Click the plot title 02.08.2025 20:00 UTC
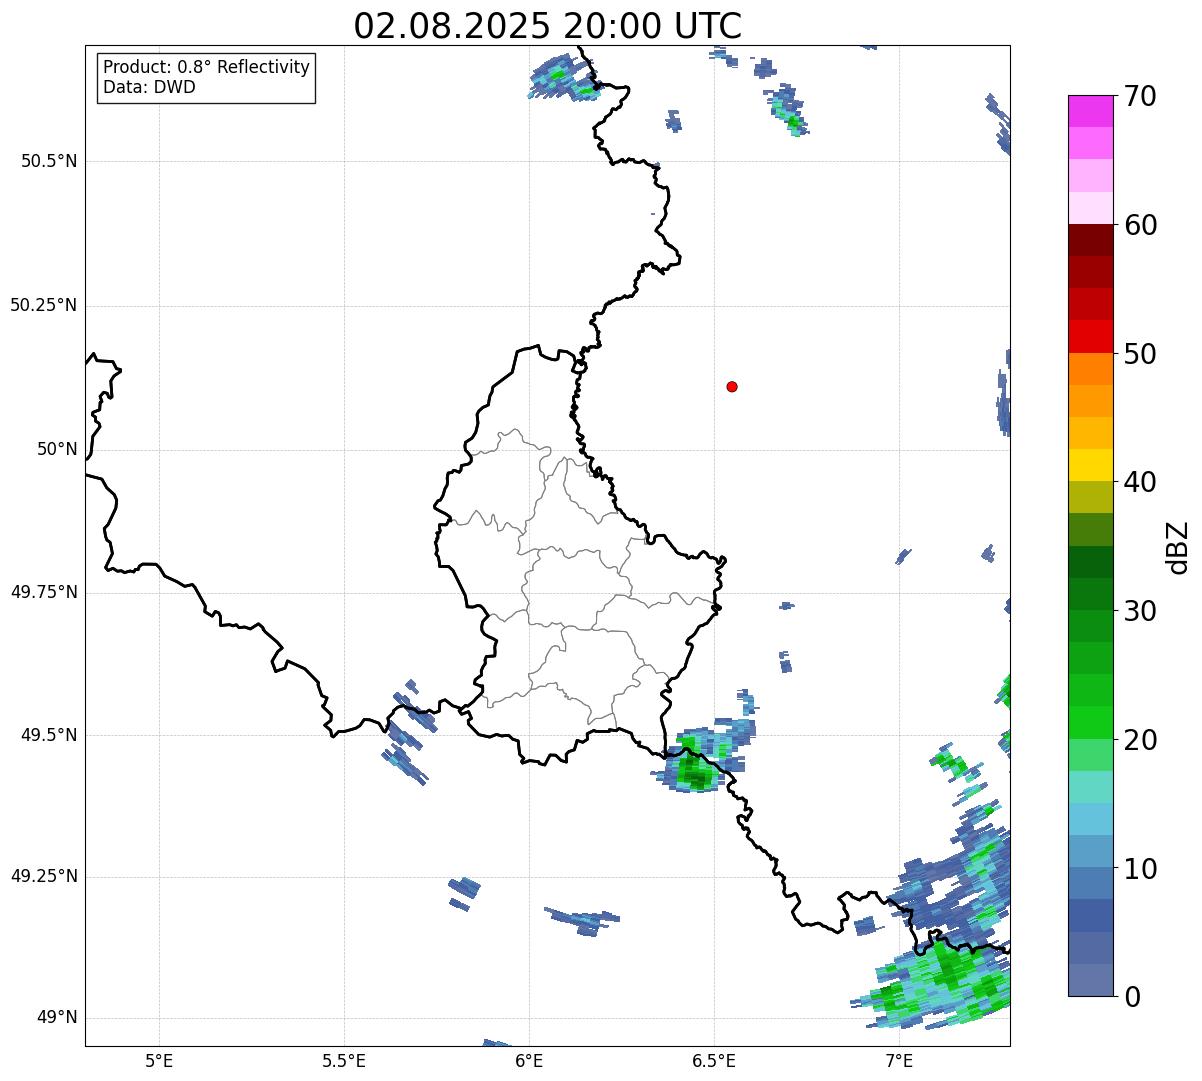The height and width of the screenshot is (1081, 1202). 548,25
